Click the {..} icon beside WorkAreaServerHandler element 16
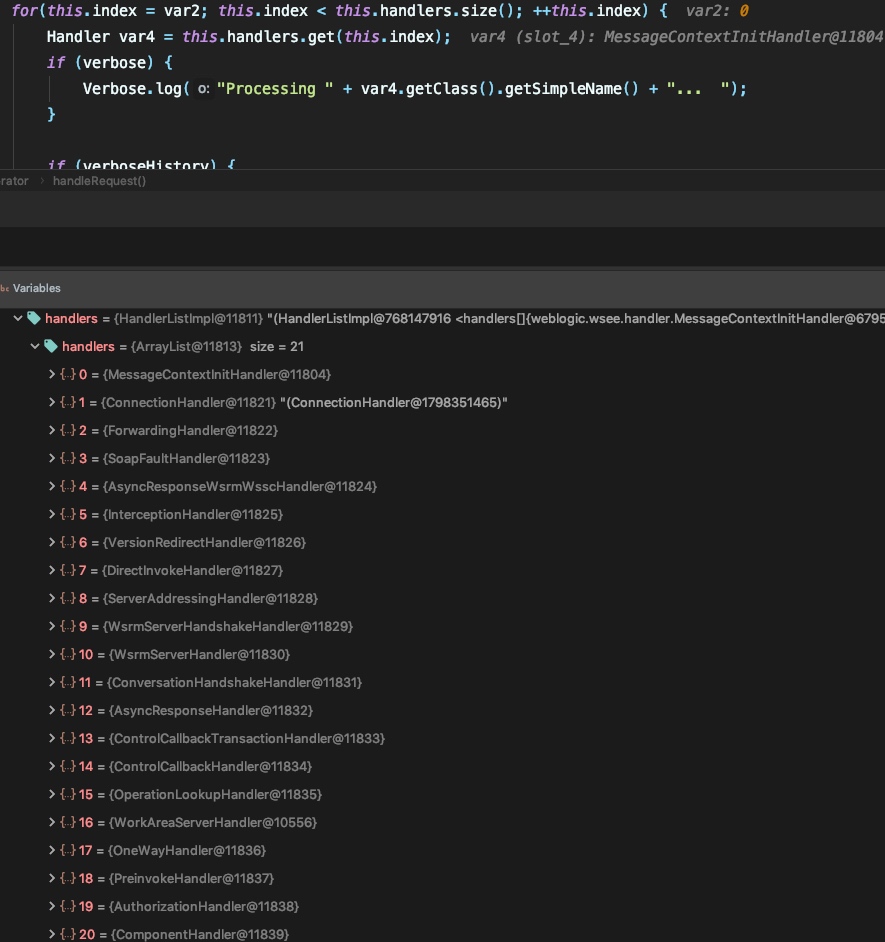 (66, 822)
